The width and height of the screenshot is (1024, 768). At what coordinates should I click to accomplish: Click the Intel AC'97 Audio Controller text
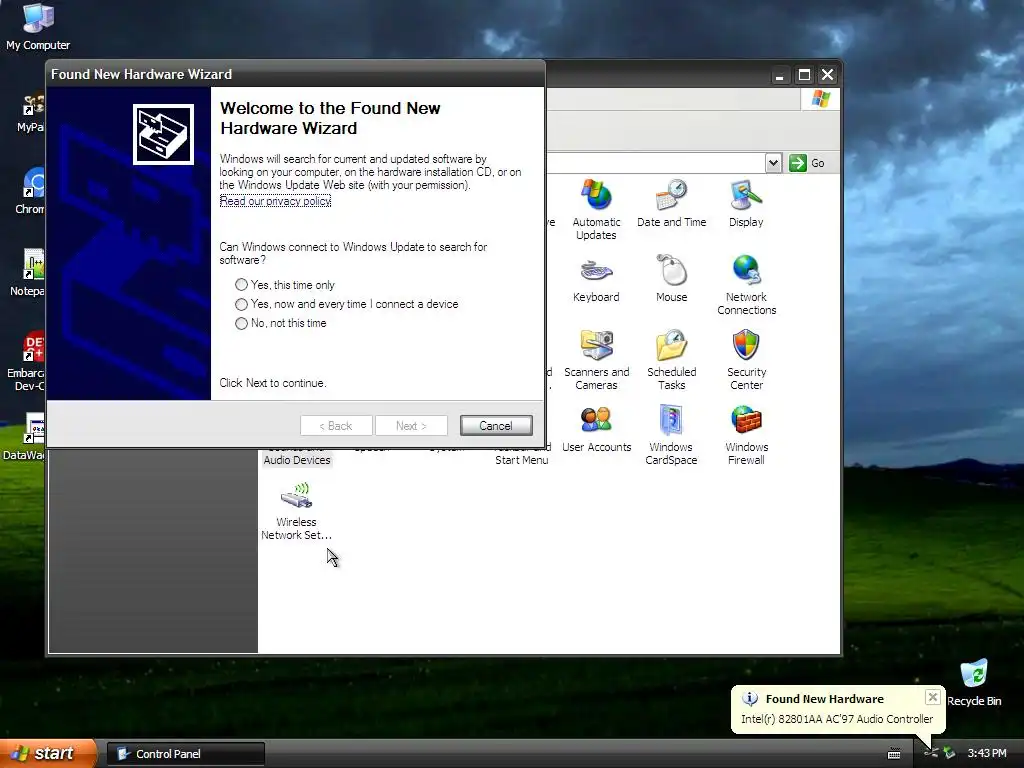pyautogui.click(x=837, y=719)
